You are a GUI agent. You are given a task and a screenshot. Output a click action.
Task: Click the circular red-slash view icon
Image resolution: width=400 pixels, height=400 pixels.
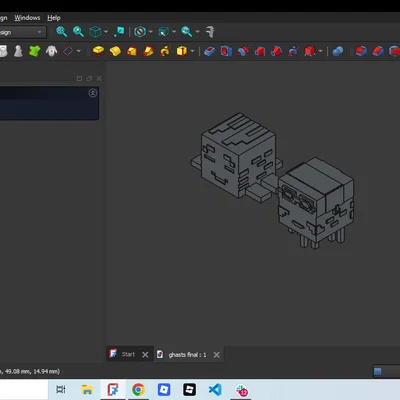coord(140,32)
